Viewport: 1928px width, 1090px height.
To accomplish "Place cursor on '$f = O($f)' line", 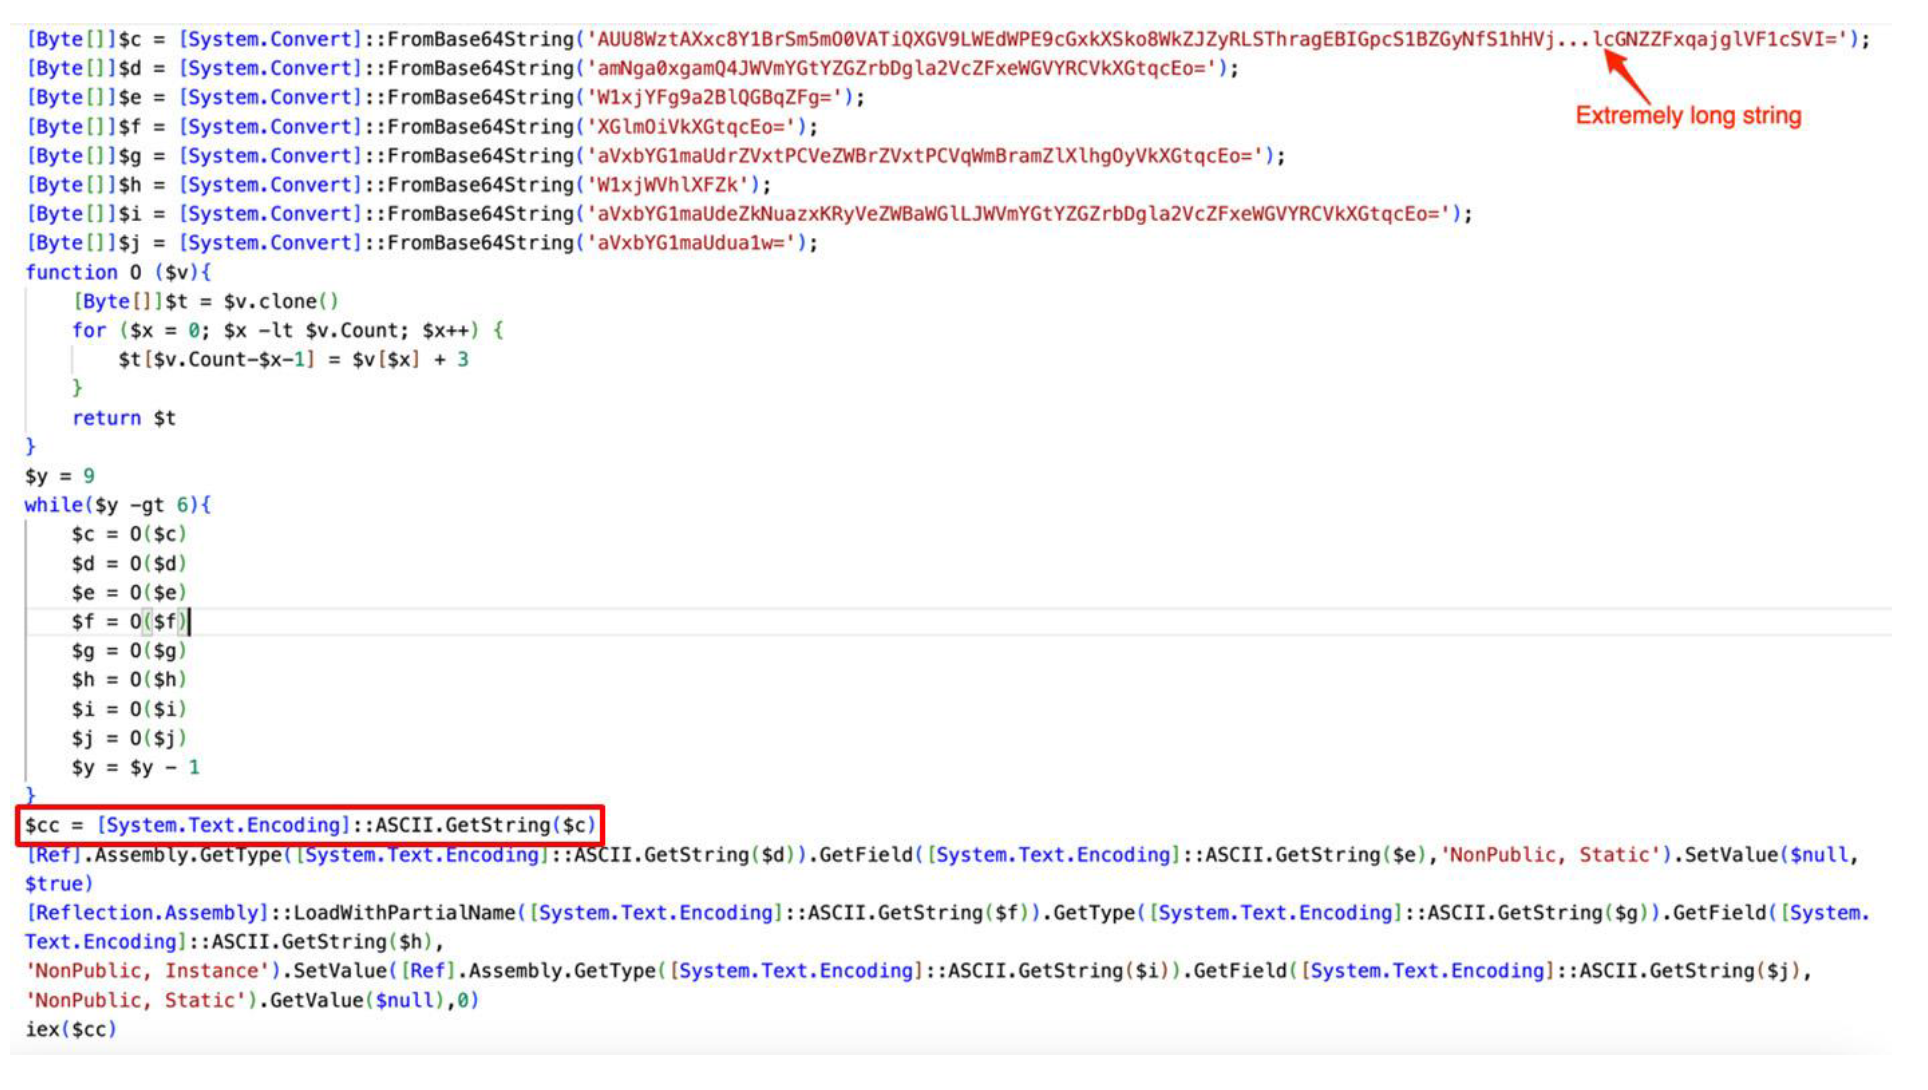I will [x=129, y=624].
